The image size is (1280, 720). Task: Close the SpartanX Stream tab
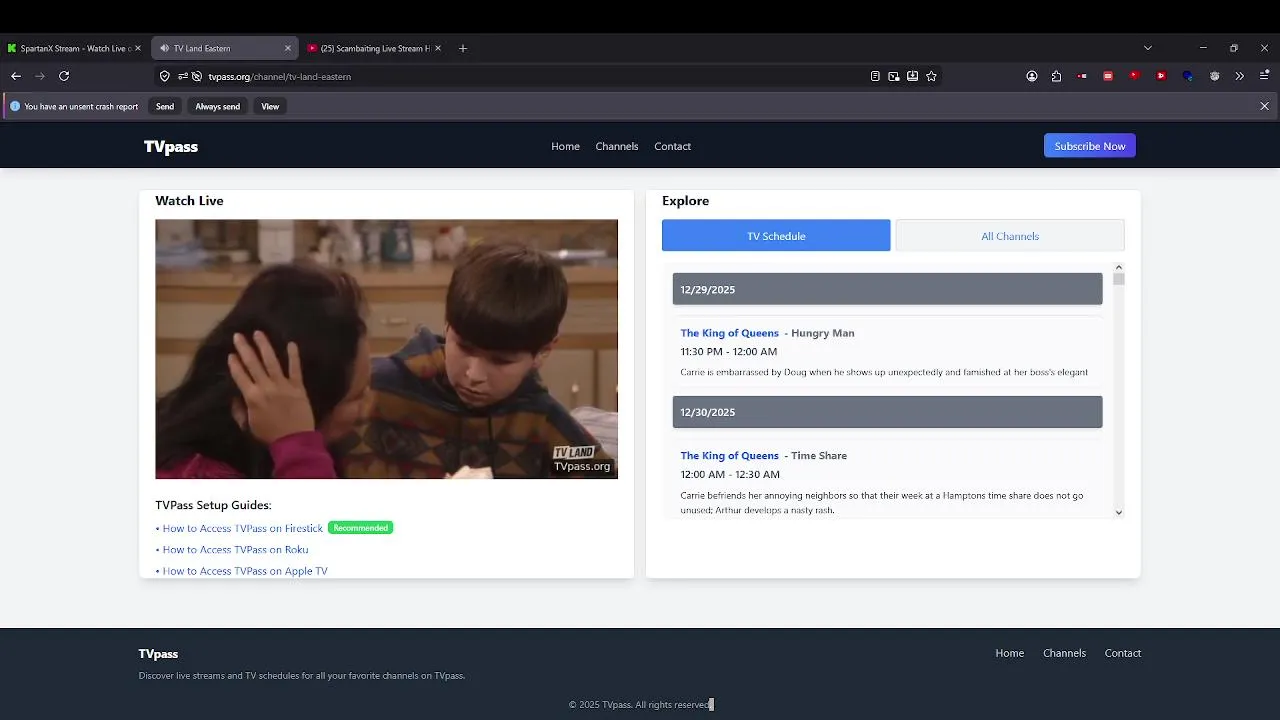[138, 48]
